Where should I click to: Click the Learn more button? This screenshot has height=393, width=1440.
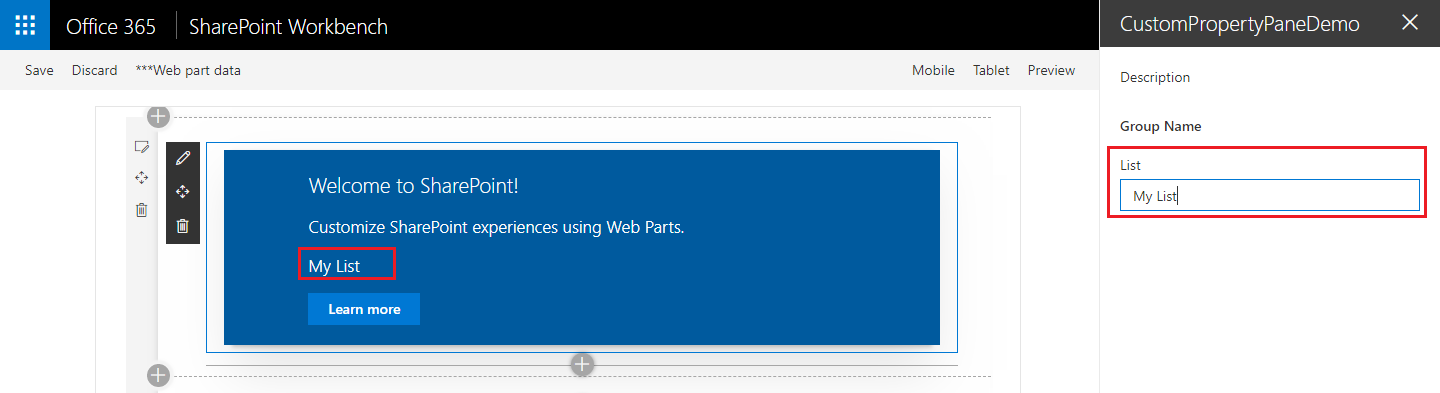[364, 309]
